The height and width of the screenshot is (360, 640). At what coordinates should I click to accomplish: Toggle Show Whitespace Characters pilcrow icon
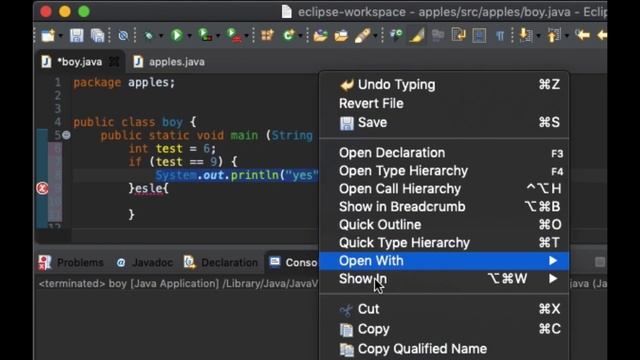(x=500, y=36)
